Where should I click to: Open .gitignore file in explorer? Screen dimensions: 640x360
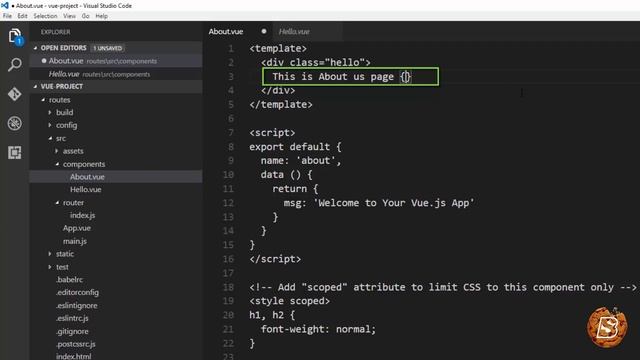[72, 331]
